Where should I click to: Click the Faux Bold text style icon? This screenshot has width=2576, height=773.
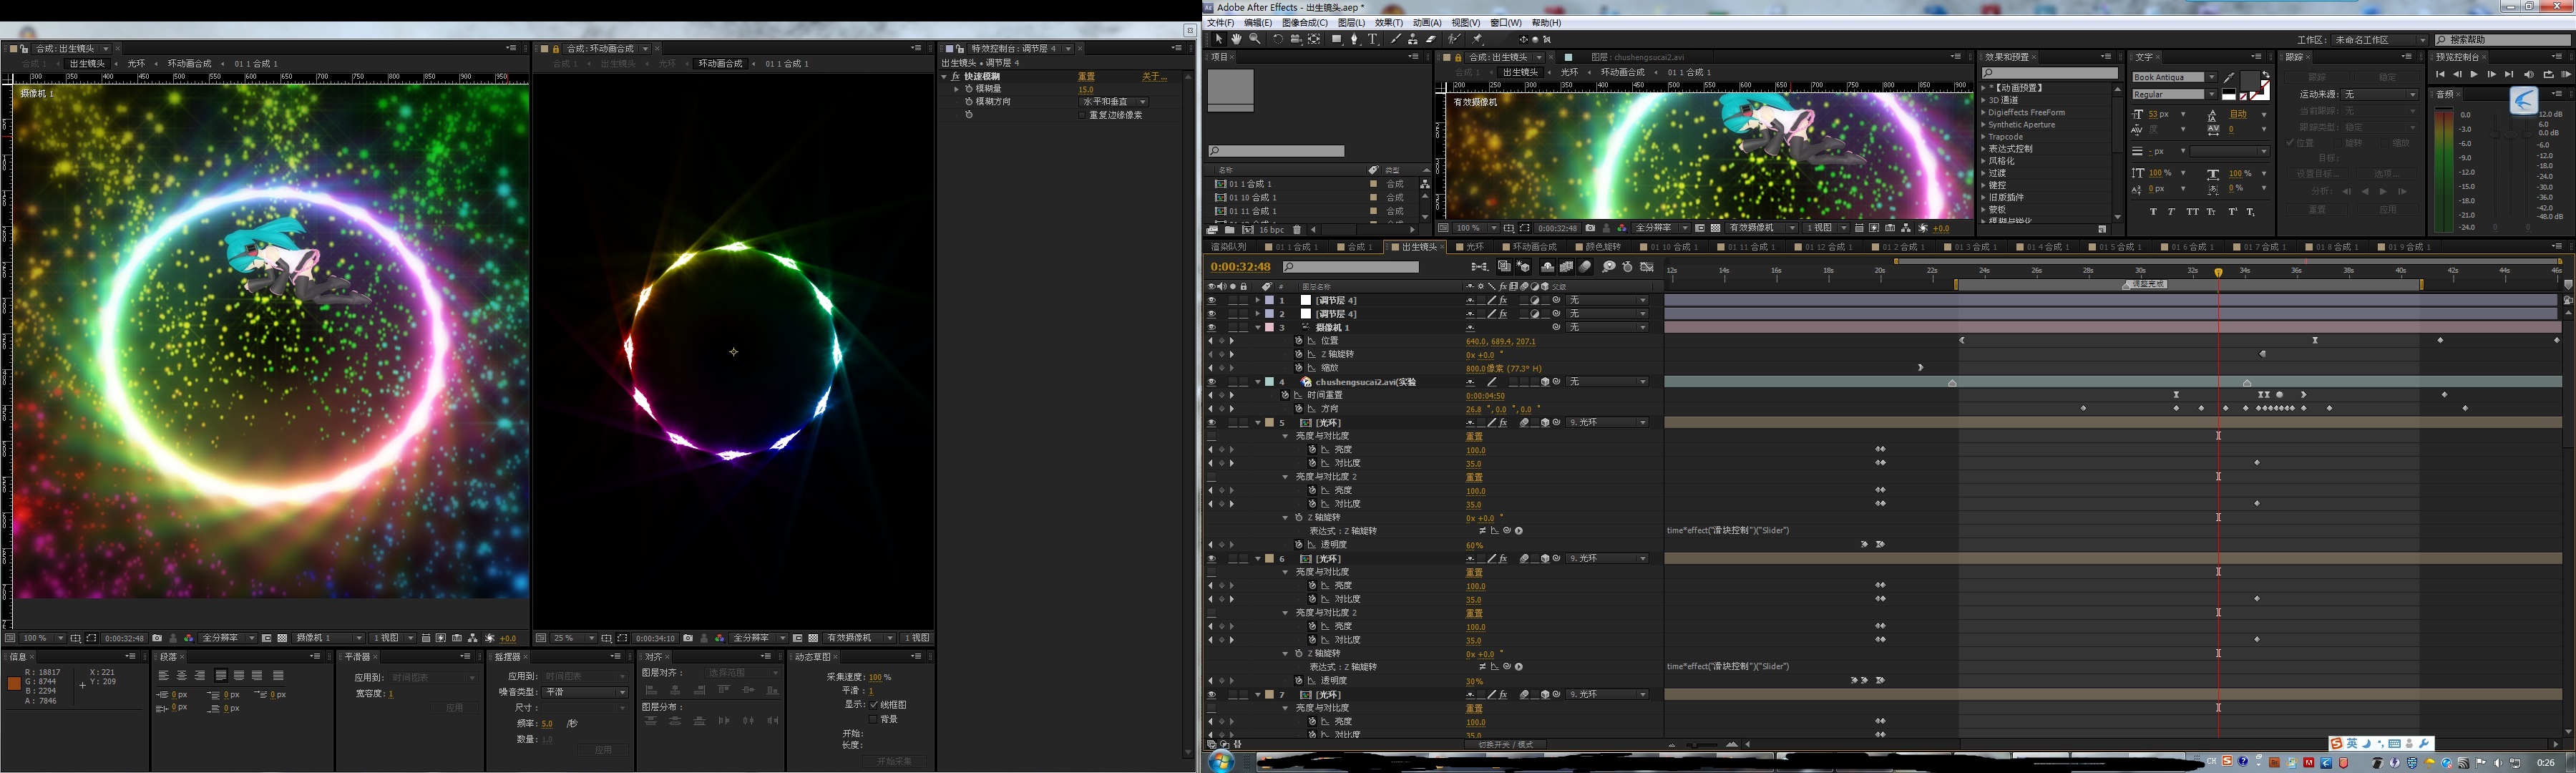pos(2153,212)
